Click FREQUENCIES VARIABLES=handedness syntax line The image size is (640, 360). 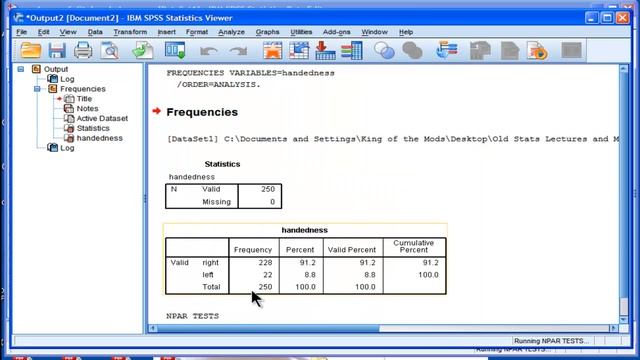coord(250,73)
